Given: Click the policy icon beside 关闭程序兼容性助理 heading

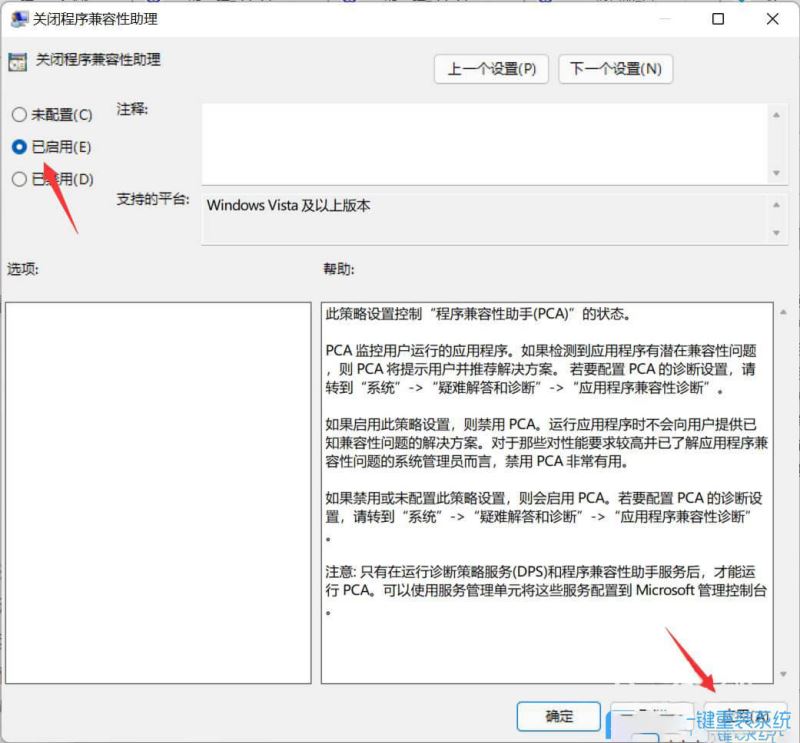Looking at the screenshot, I should [17, 62].
